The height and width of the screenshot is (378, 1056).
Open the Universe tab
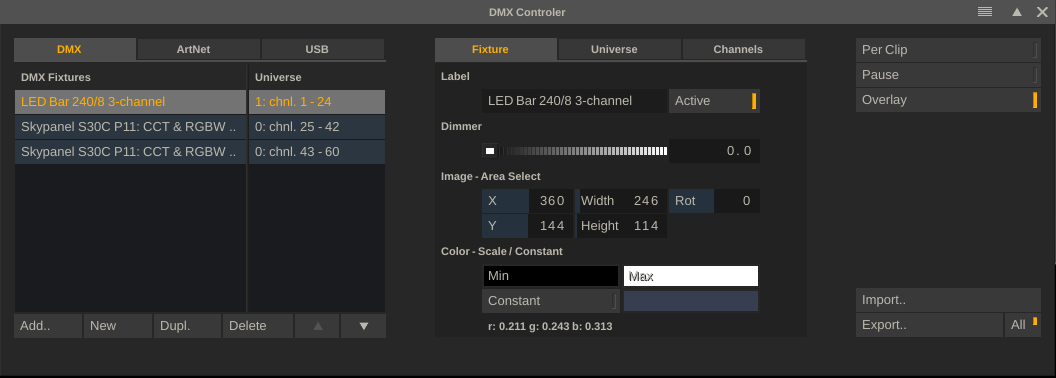[620, 49]
